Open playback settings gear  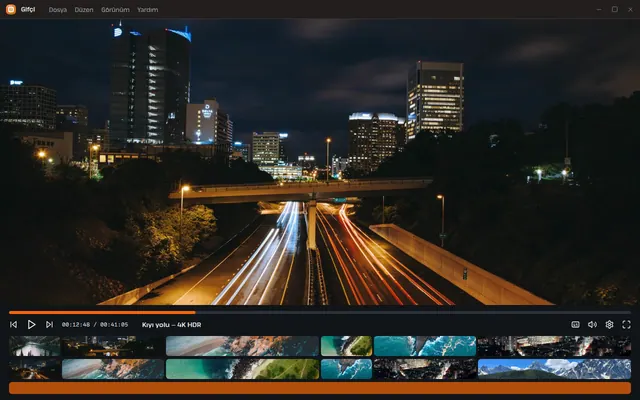click(609, 324)
